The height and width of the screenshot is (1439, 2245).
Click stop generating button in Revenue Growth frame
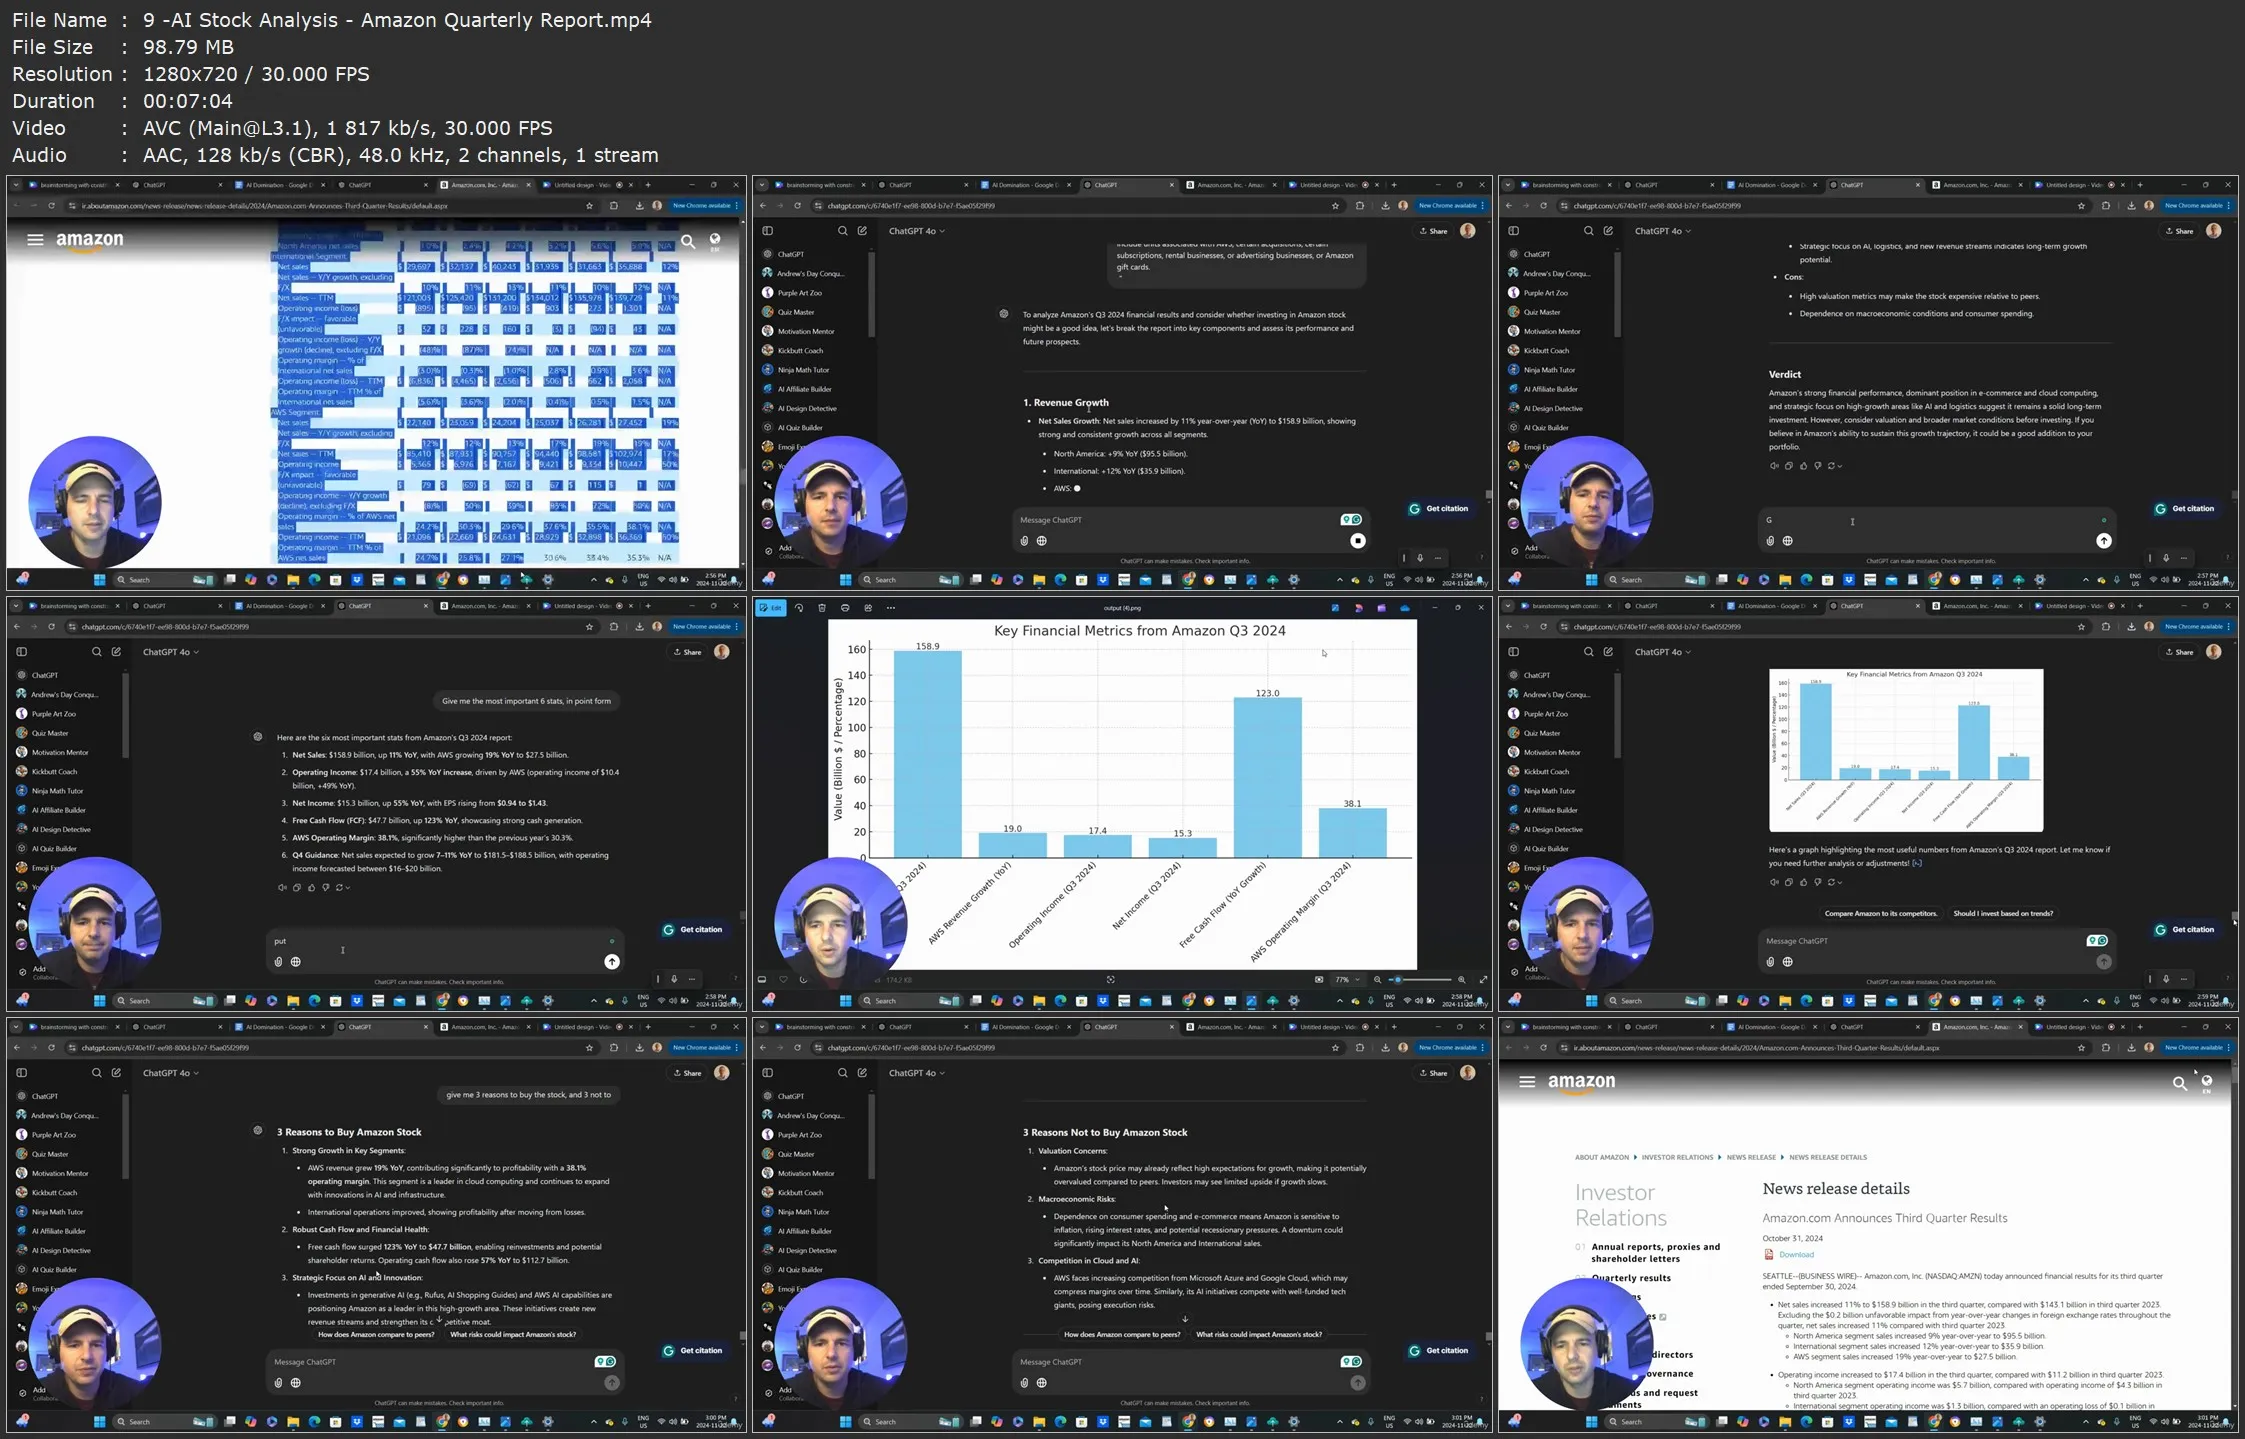click(1357, 541)
